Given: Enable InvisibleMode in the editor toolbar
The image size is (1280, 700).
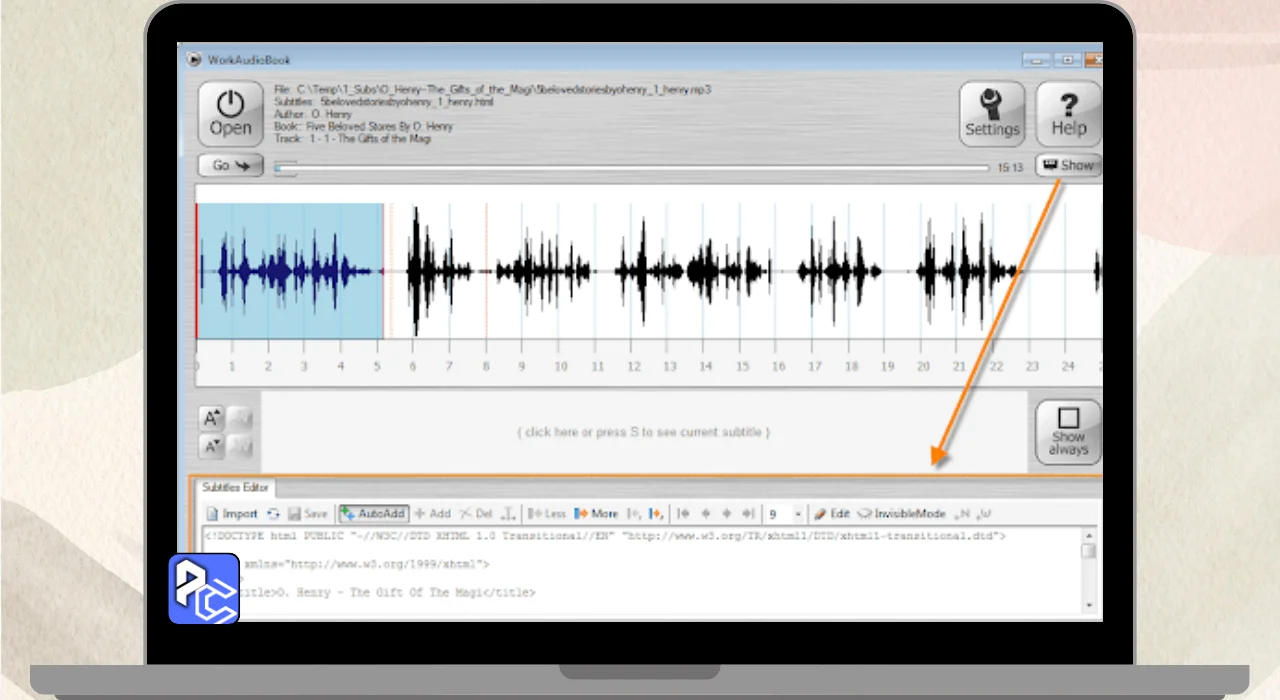Looking at the screenshot, I should 901,514.
